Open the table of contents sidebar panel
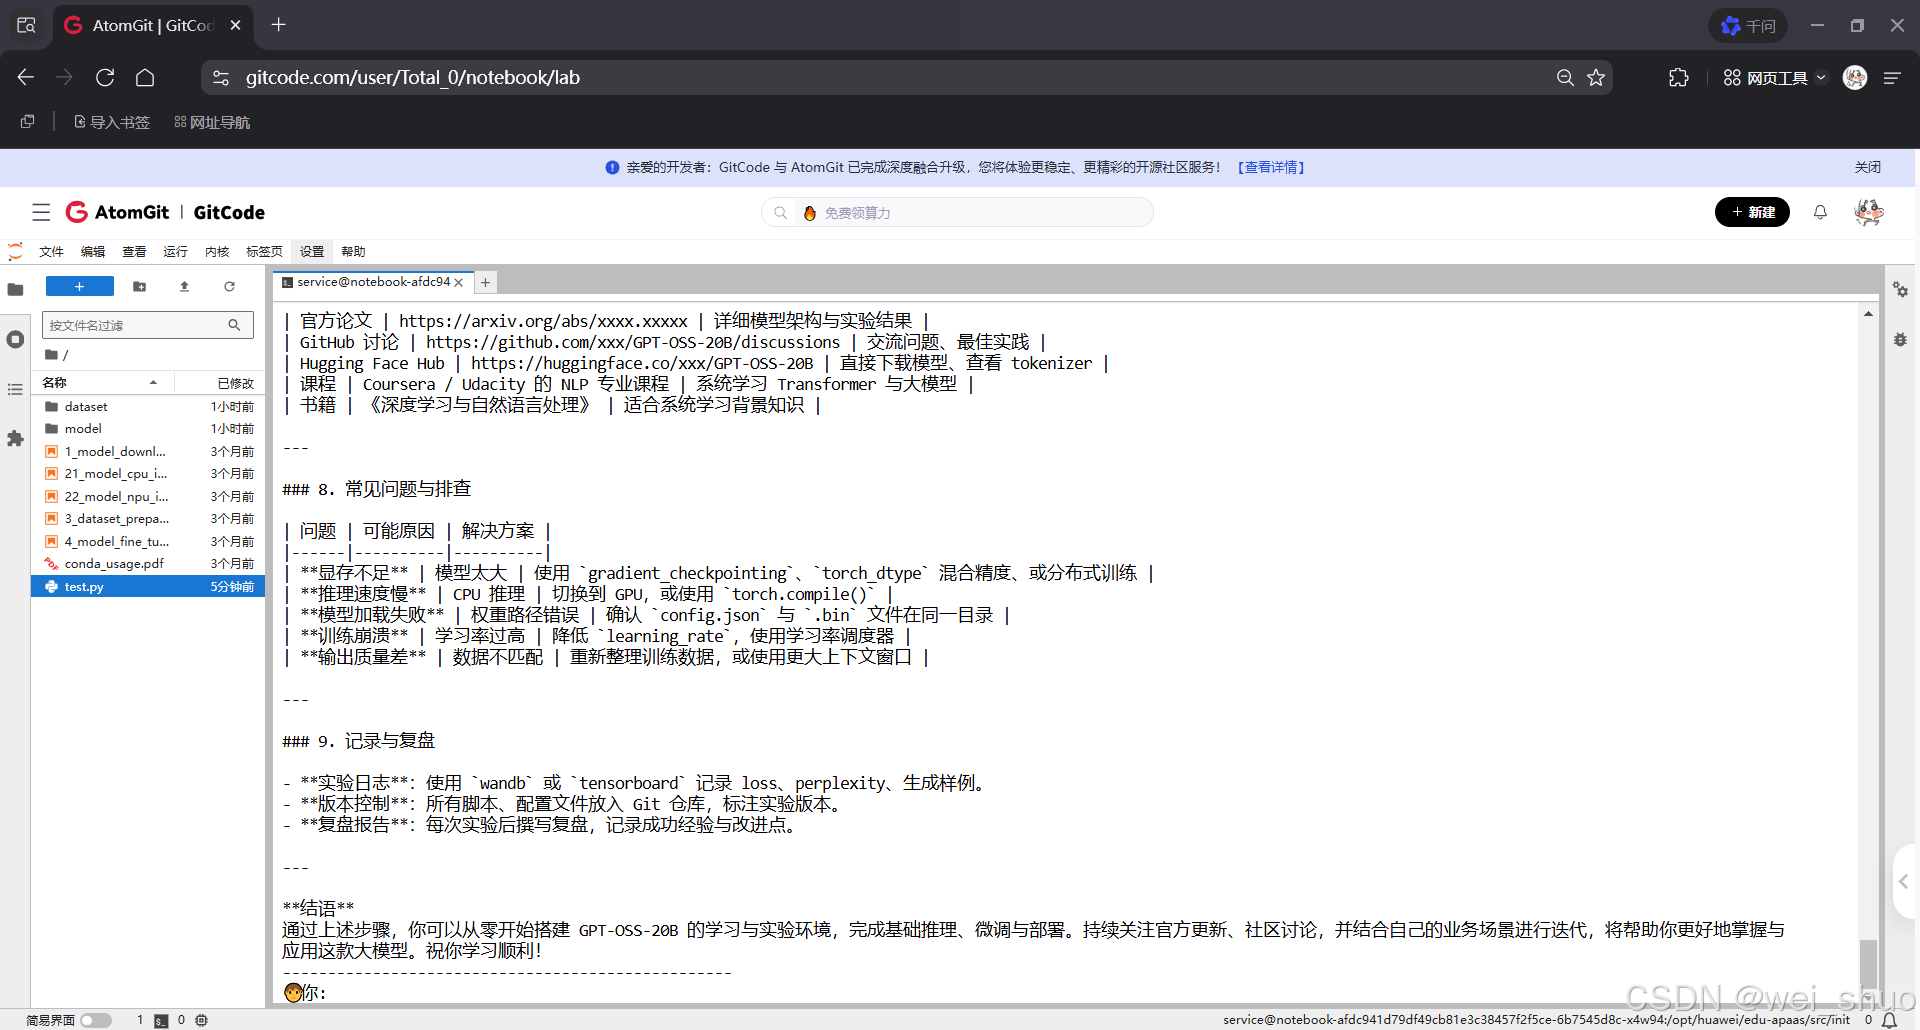 15,389
